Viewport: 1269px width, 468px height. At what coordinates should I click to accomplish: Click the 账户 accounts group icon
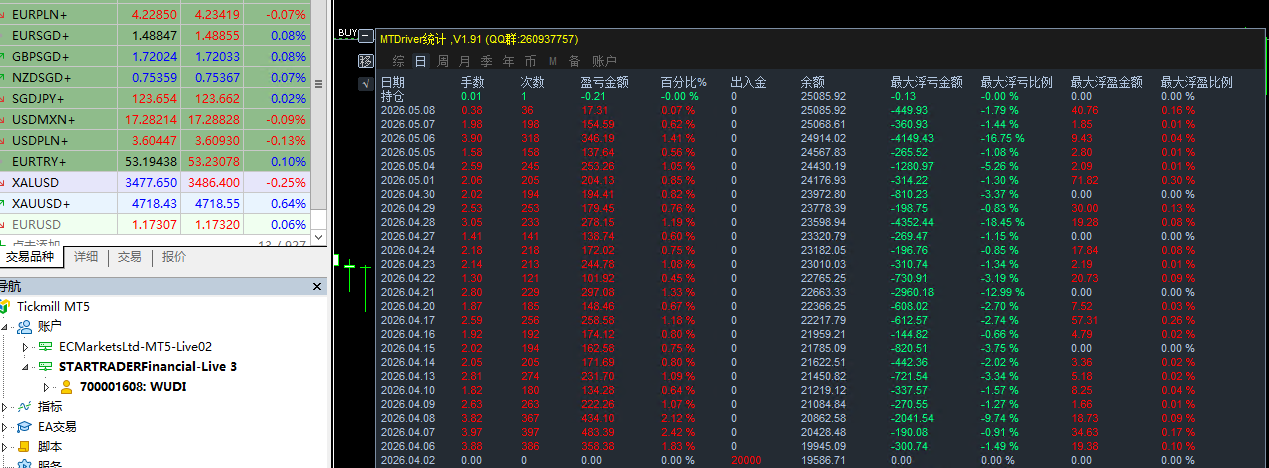[x=24, y=326]
